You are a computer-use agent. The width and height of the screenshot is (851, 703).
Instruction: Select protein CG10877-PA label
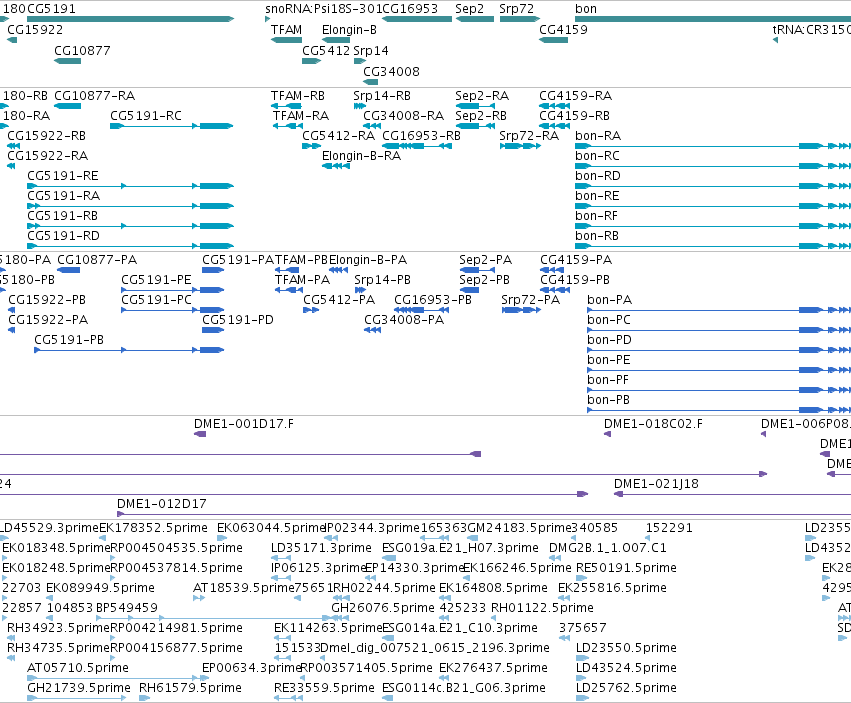pyautogui.click(x=97, y=260)
